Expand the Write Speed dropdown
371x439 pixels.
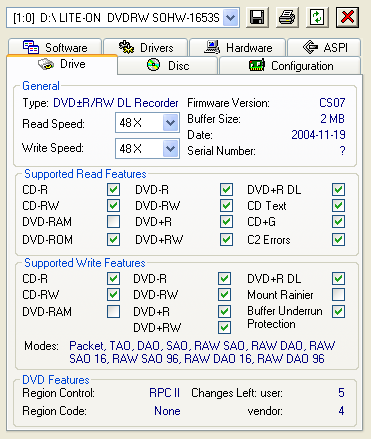point(170,148)
